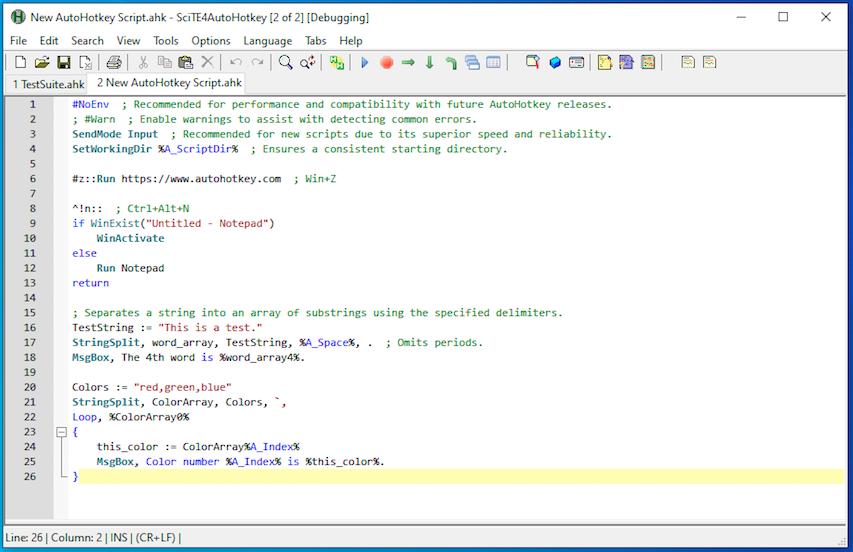
Task: Cut selection with scissors icon
Action: coord(143,63)
